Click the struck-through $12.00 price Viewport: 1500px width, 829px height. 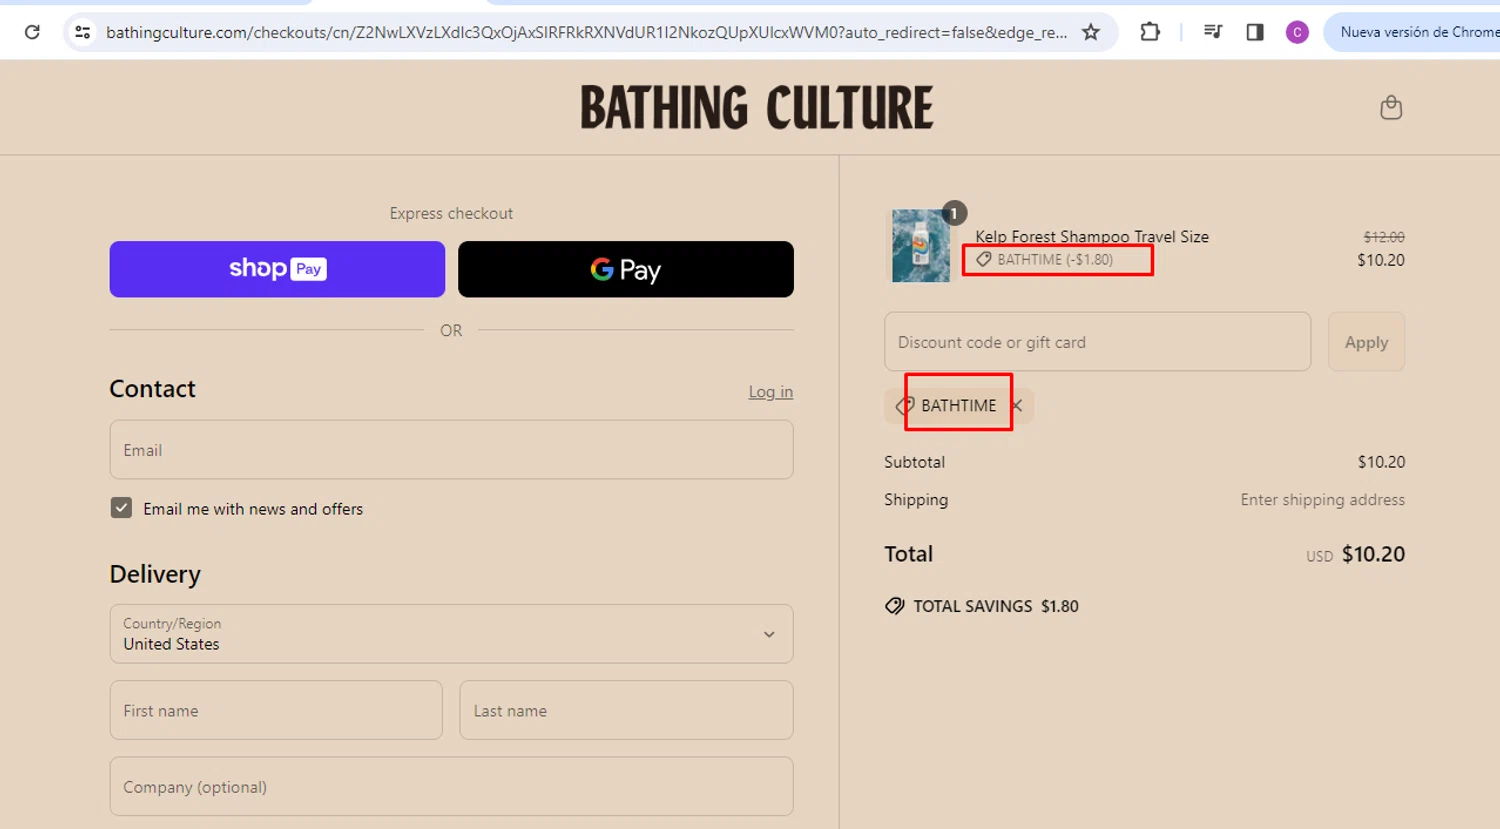[x=1384, y=237]
